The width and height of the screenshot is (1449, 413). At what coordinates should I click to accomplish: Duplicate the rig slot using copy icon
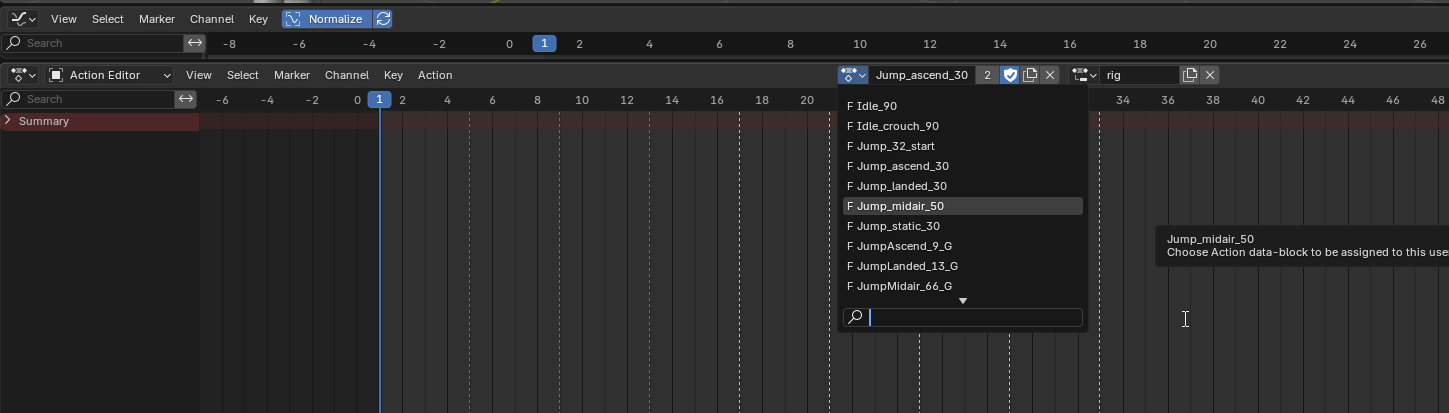click(x=1190, y=75)
